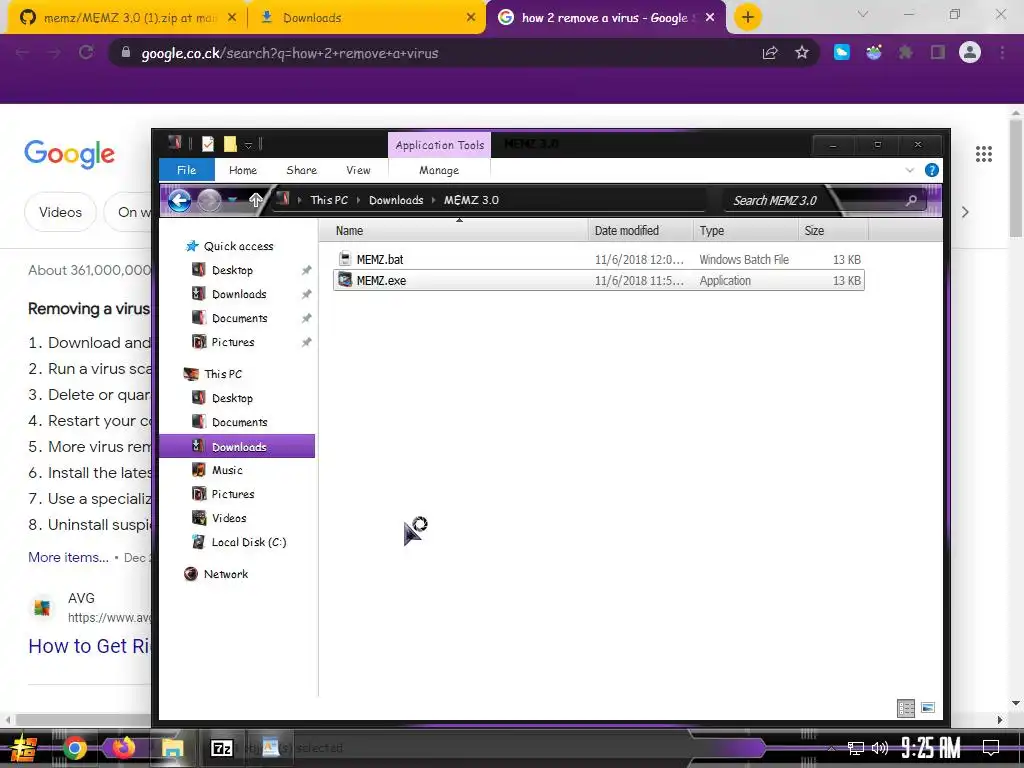Image resolution: width=1024 pixels, height=768 pixels.
Task: Click the Videos search filter chip
Action: tap(60, 212)
